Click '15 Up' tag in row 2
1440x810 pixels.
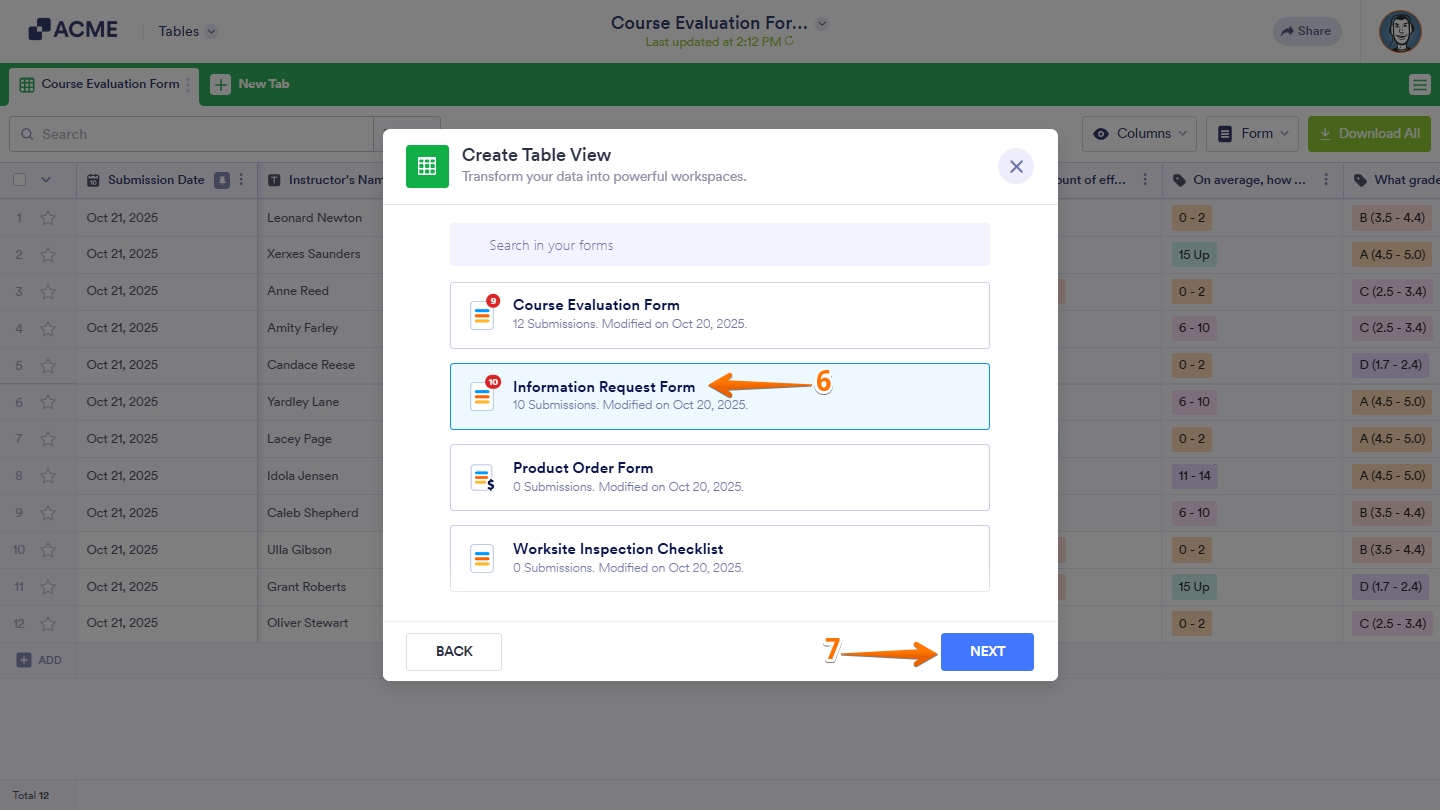pos(1194,255)
